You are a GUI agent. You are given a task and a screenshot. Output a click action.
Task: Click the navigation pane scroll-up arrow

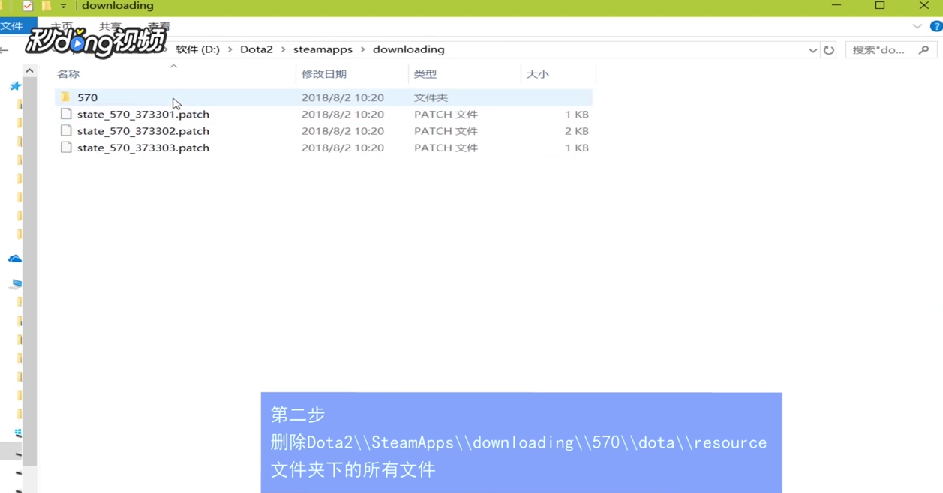pos(29,71)
